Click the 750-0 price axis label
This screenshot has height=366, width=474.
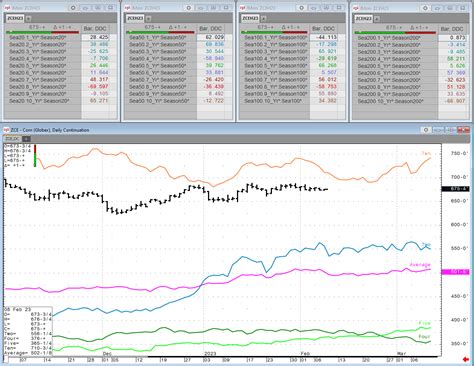click(x=459, y=153)
